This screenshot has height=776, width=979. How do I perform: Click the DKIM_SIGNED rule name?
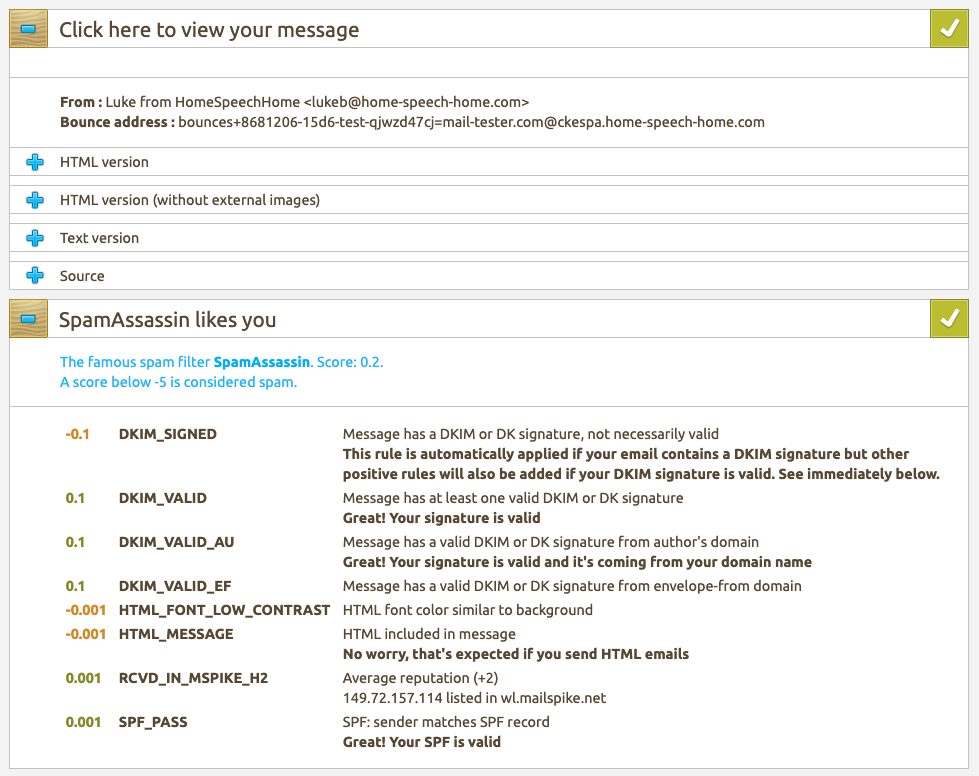[168, 434]
